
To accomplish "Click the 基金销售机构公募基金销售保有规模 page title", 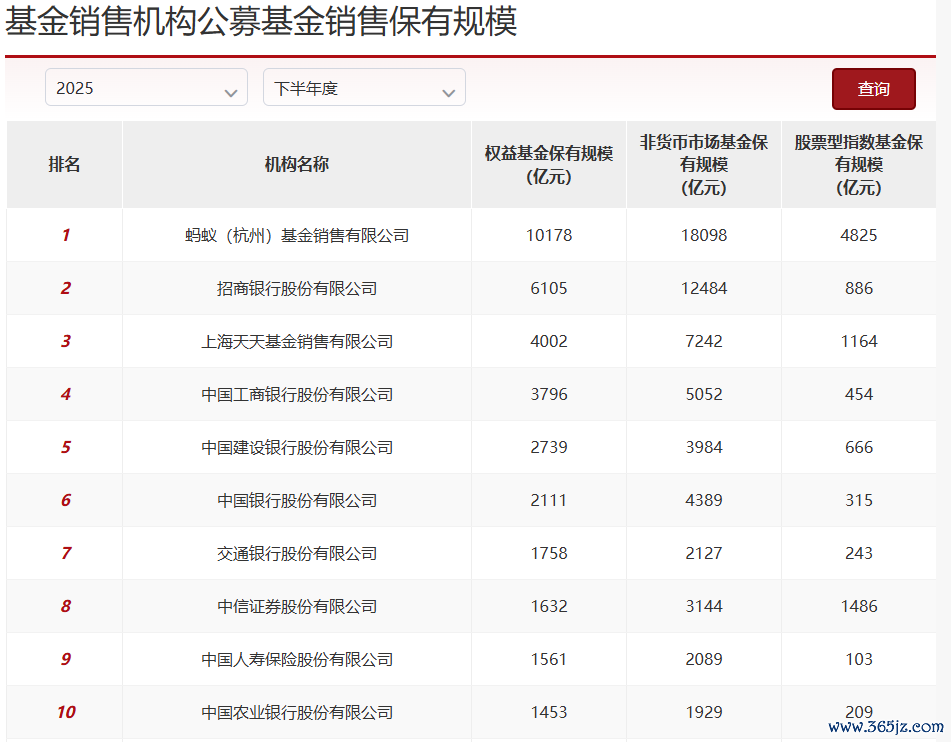I will point(261,21).
